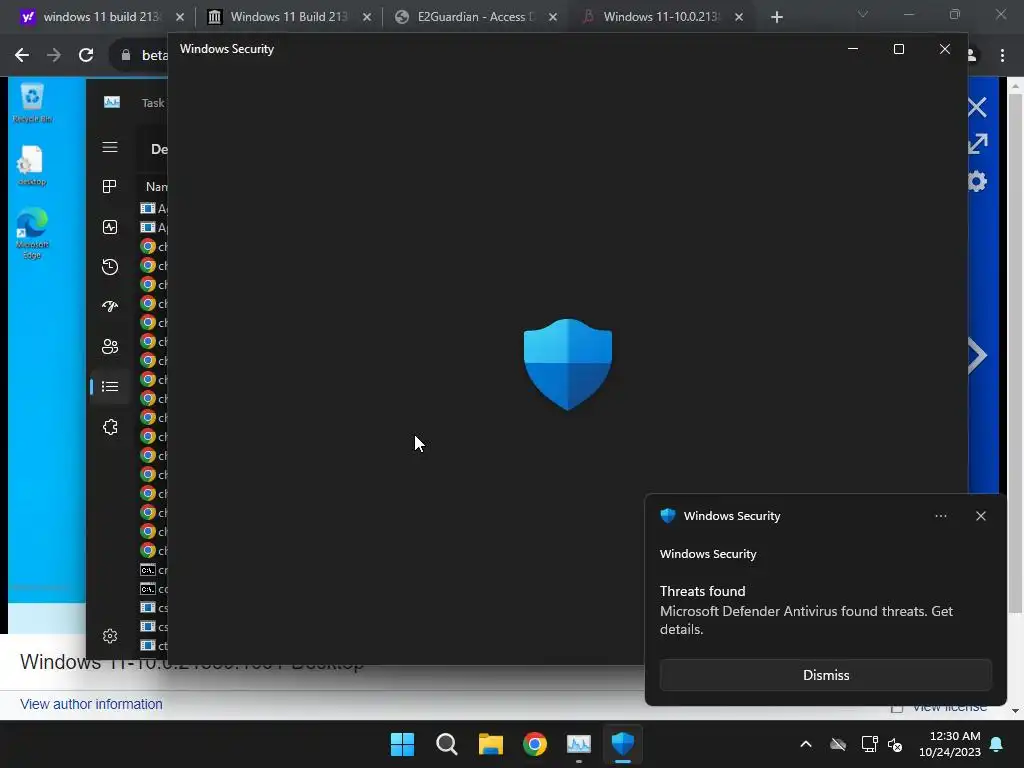Maximize the Windows Security window

(899, 49)
